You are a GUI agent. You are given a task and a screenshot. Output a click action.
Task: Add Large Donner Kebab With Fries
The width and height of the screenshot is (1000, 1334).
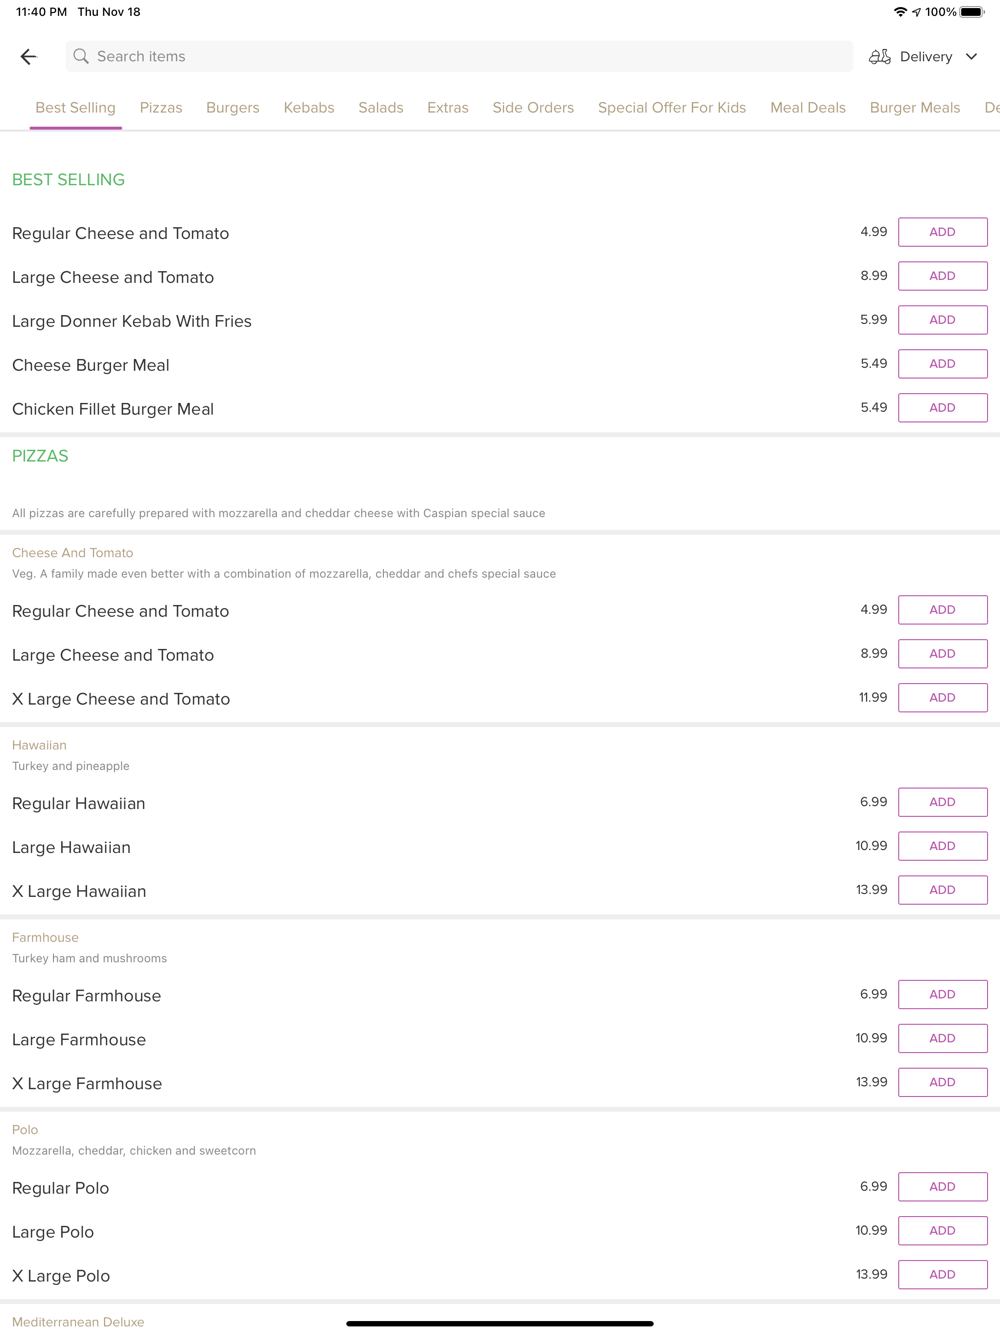click(x=942, y=320)
